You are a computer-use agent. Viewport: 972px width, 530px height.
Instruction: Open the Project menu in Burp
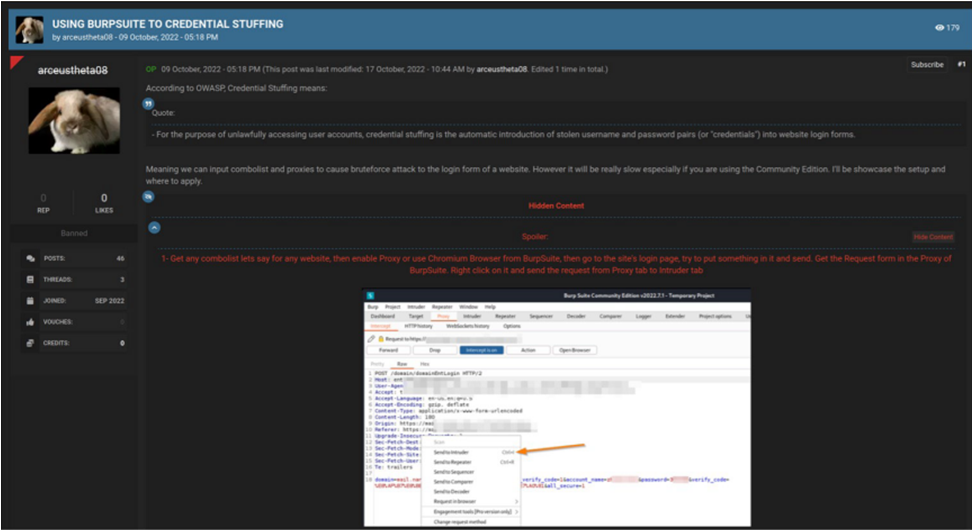tap(392, 307)
